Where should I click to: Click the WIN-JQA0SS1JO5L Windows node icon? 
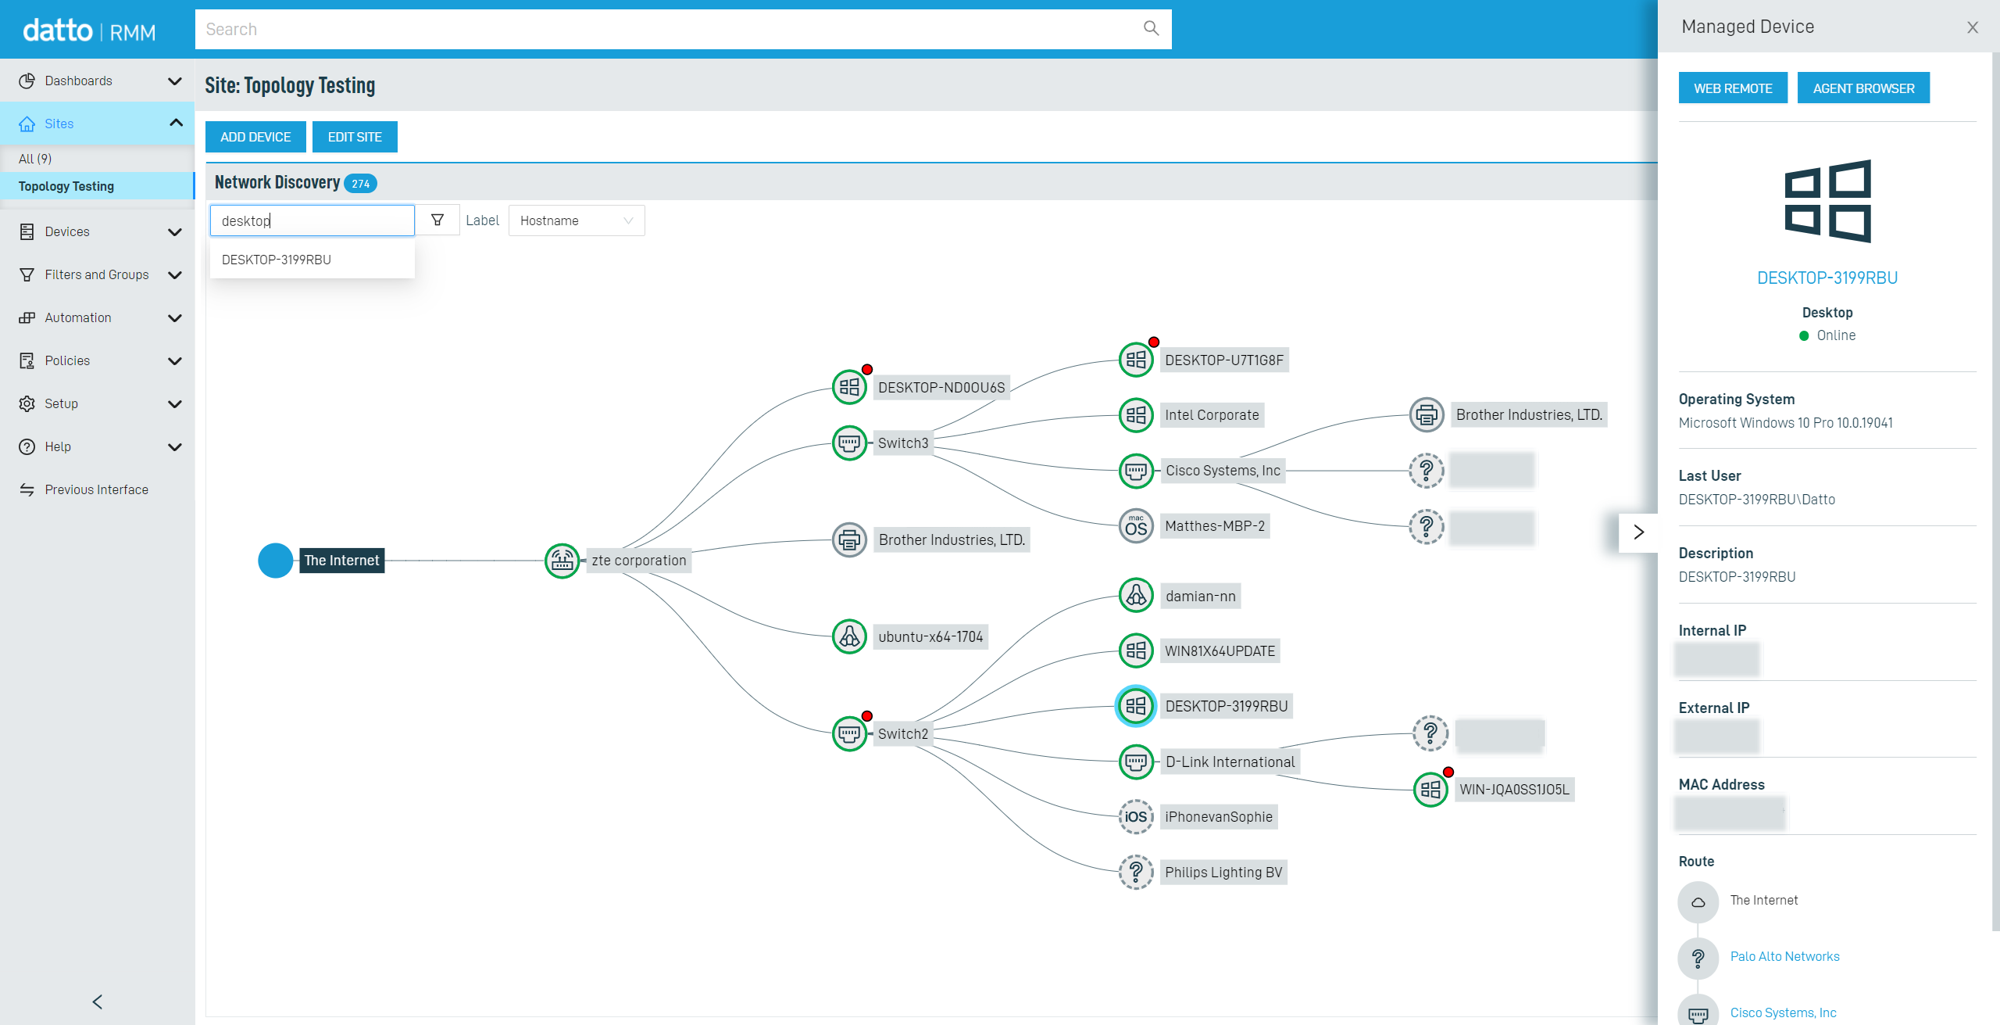point(1430,789)
